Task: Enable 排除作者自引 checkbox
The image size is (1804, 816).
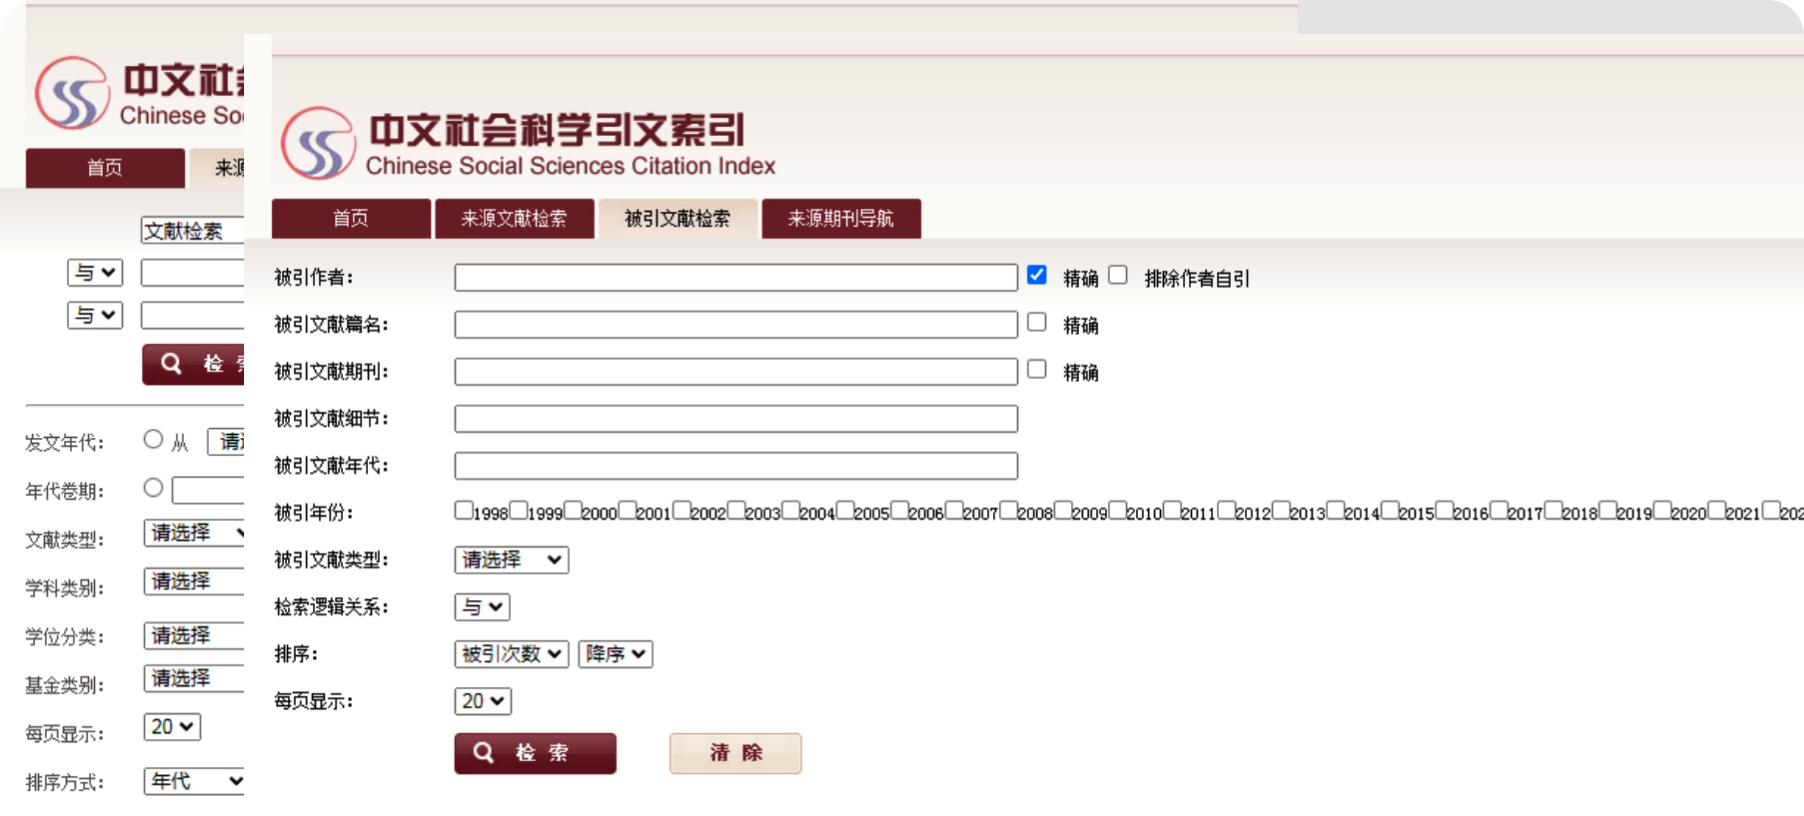Action: click(x=1118, y=275)
